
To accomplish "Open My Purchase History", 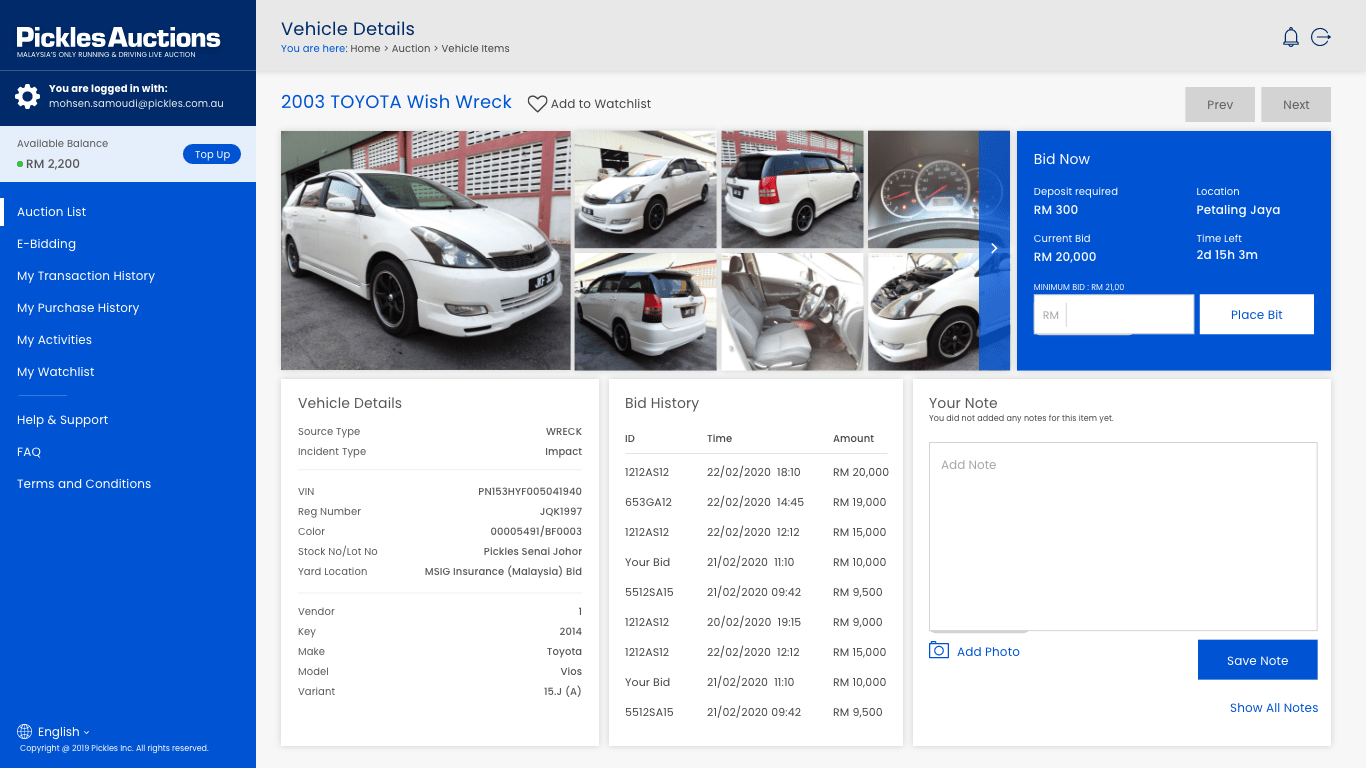I will click(x=78, y=308).
